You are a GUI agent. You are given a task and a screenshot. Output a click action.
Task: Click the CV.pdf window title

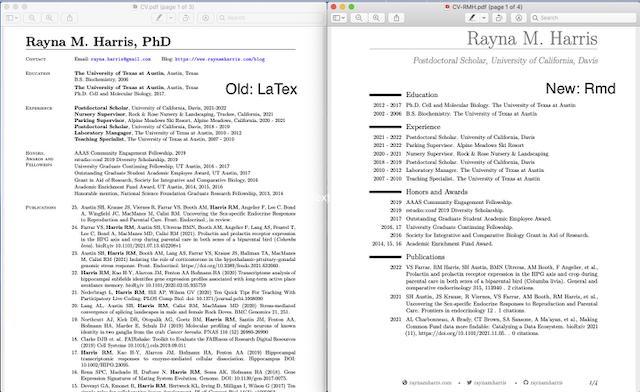click(x=167, y=7)
